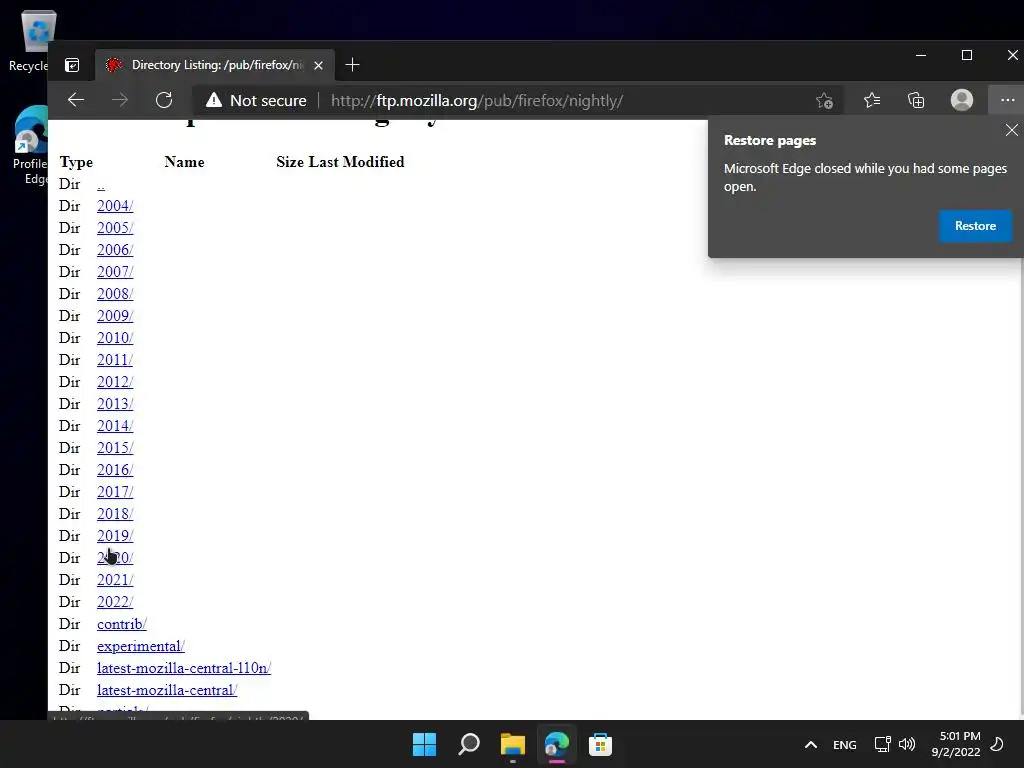Open the 2016/ directory

tap(115, 470)
